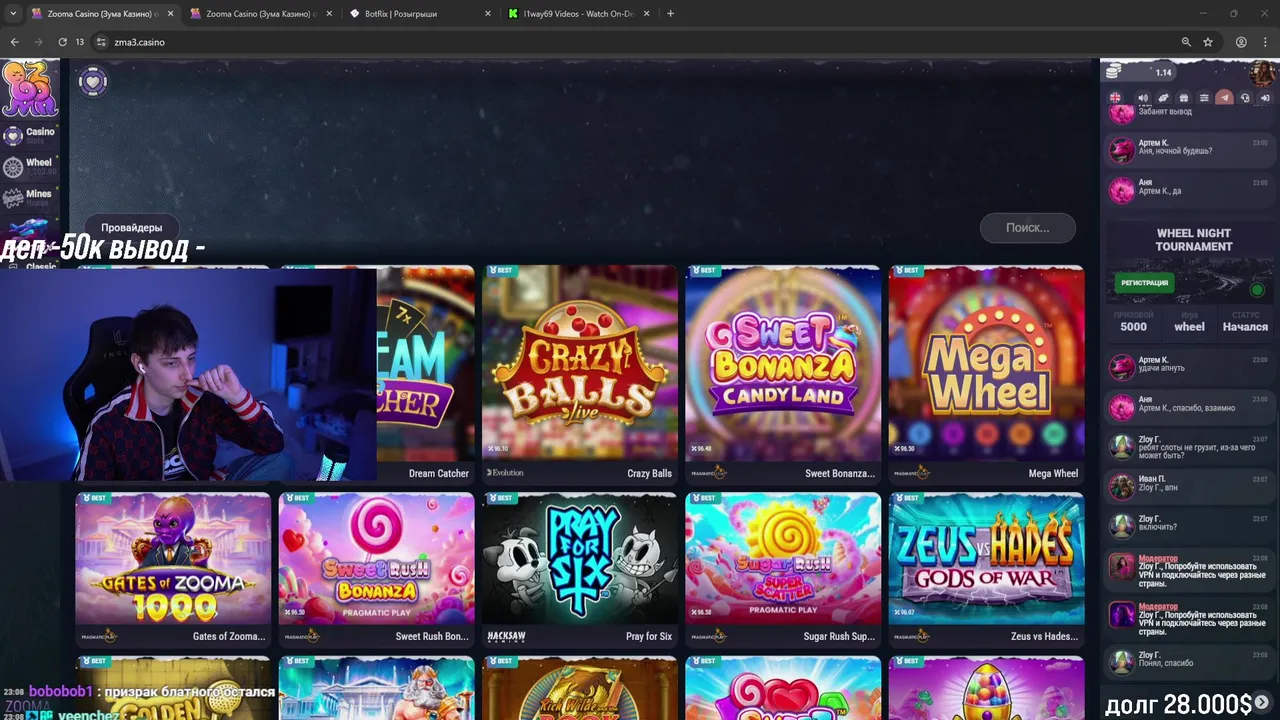Open the Провайдеры providers dropdown

[x=131, y=228]
